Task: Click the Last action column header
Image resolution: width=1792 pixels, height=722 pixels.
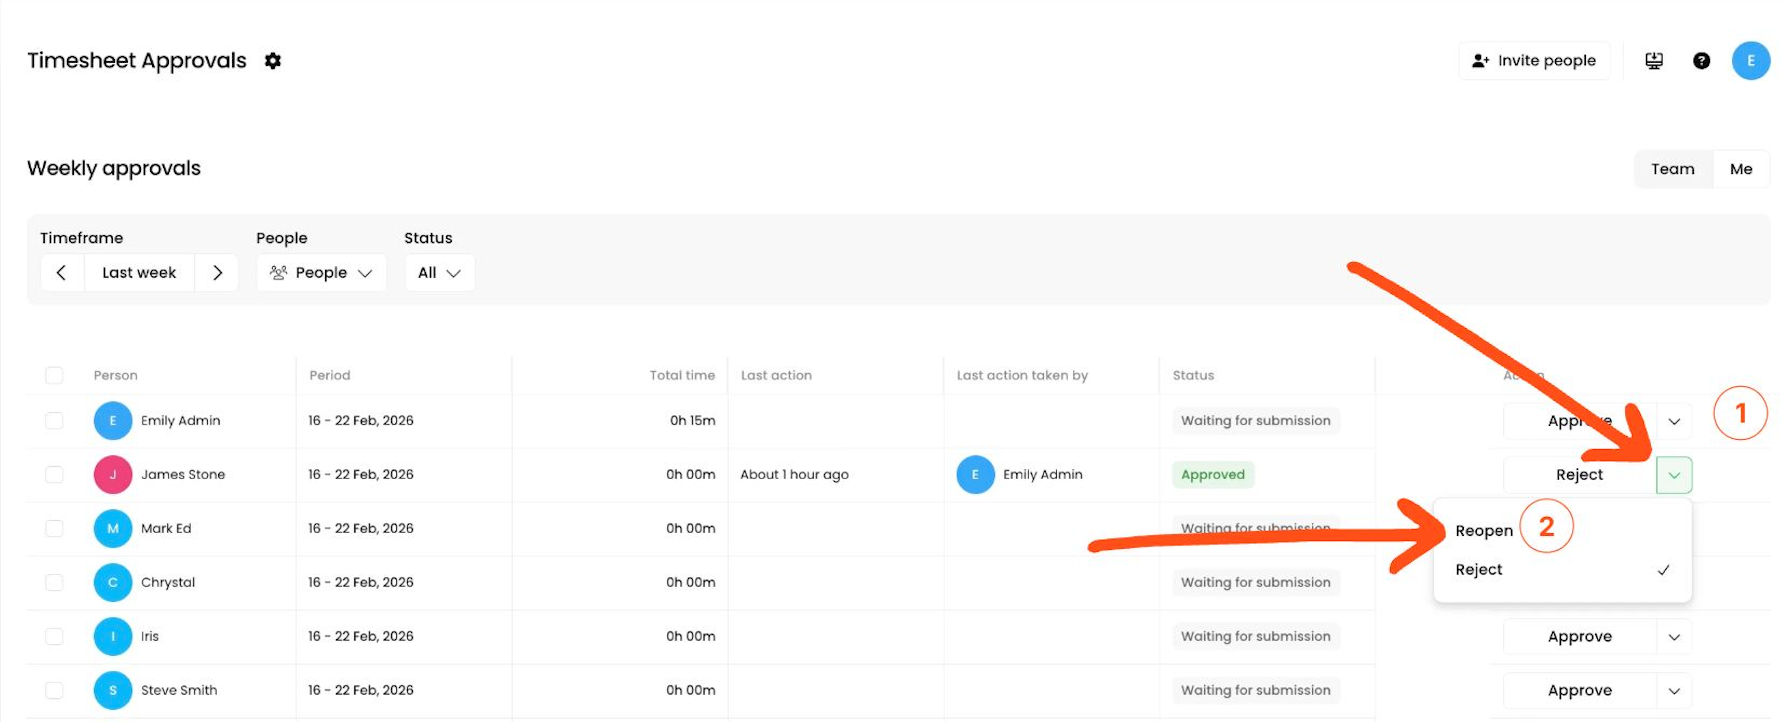Action: (776, 376)
